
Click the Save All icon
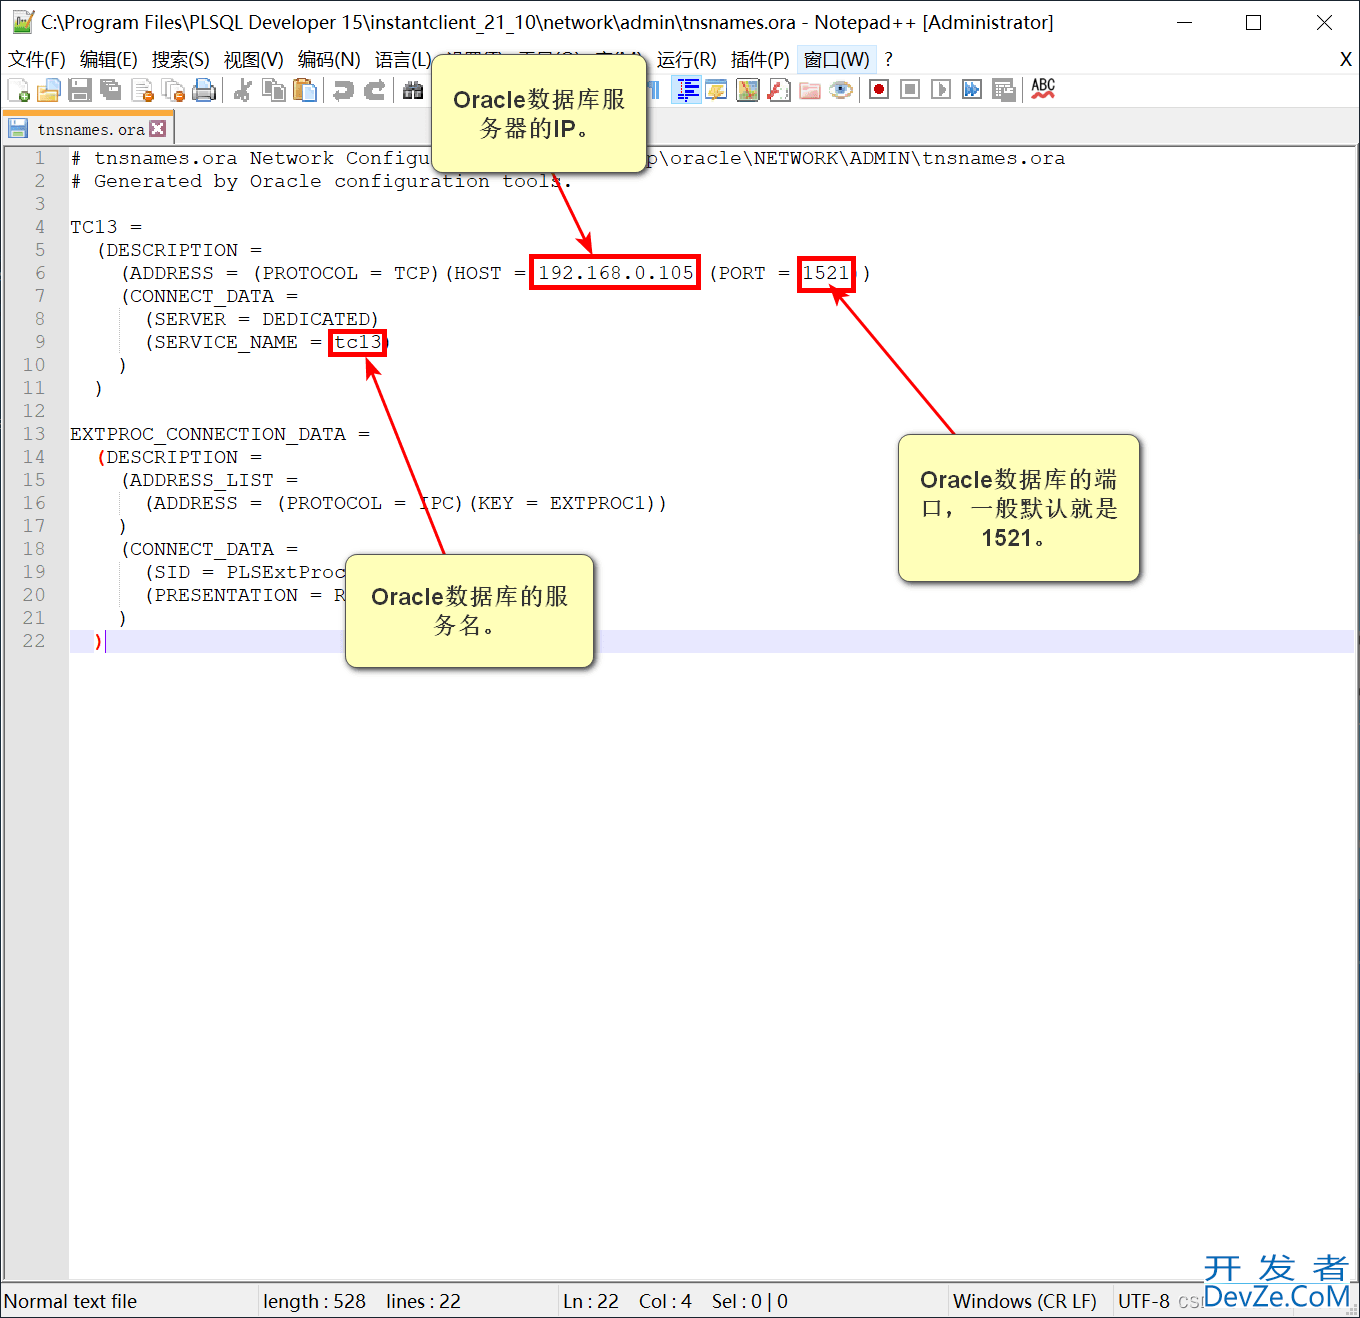click(x=111, y=90)
